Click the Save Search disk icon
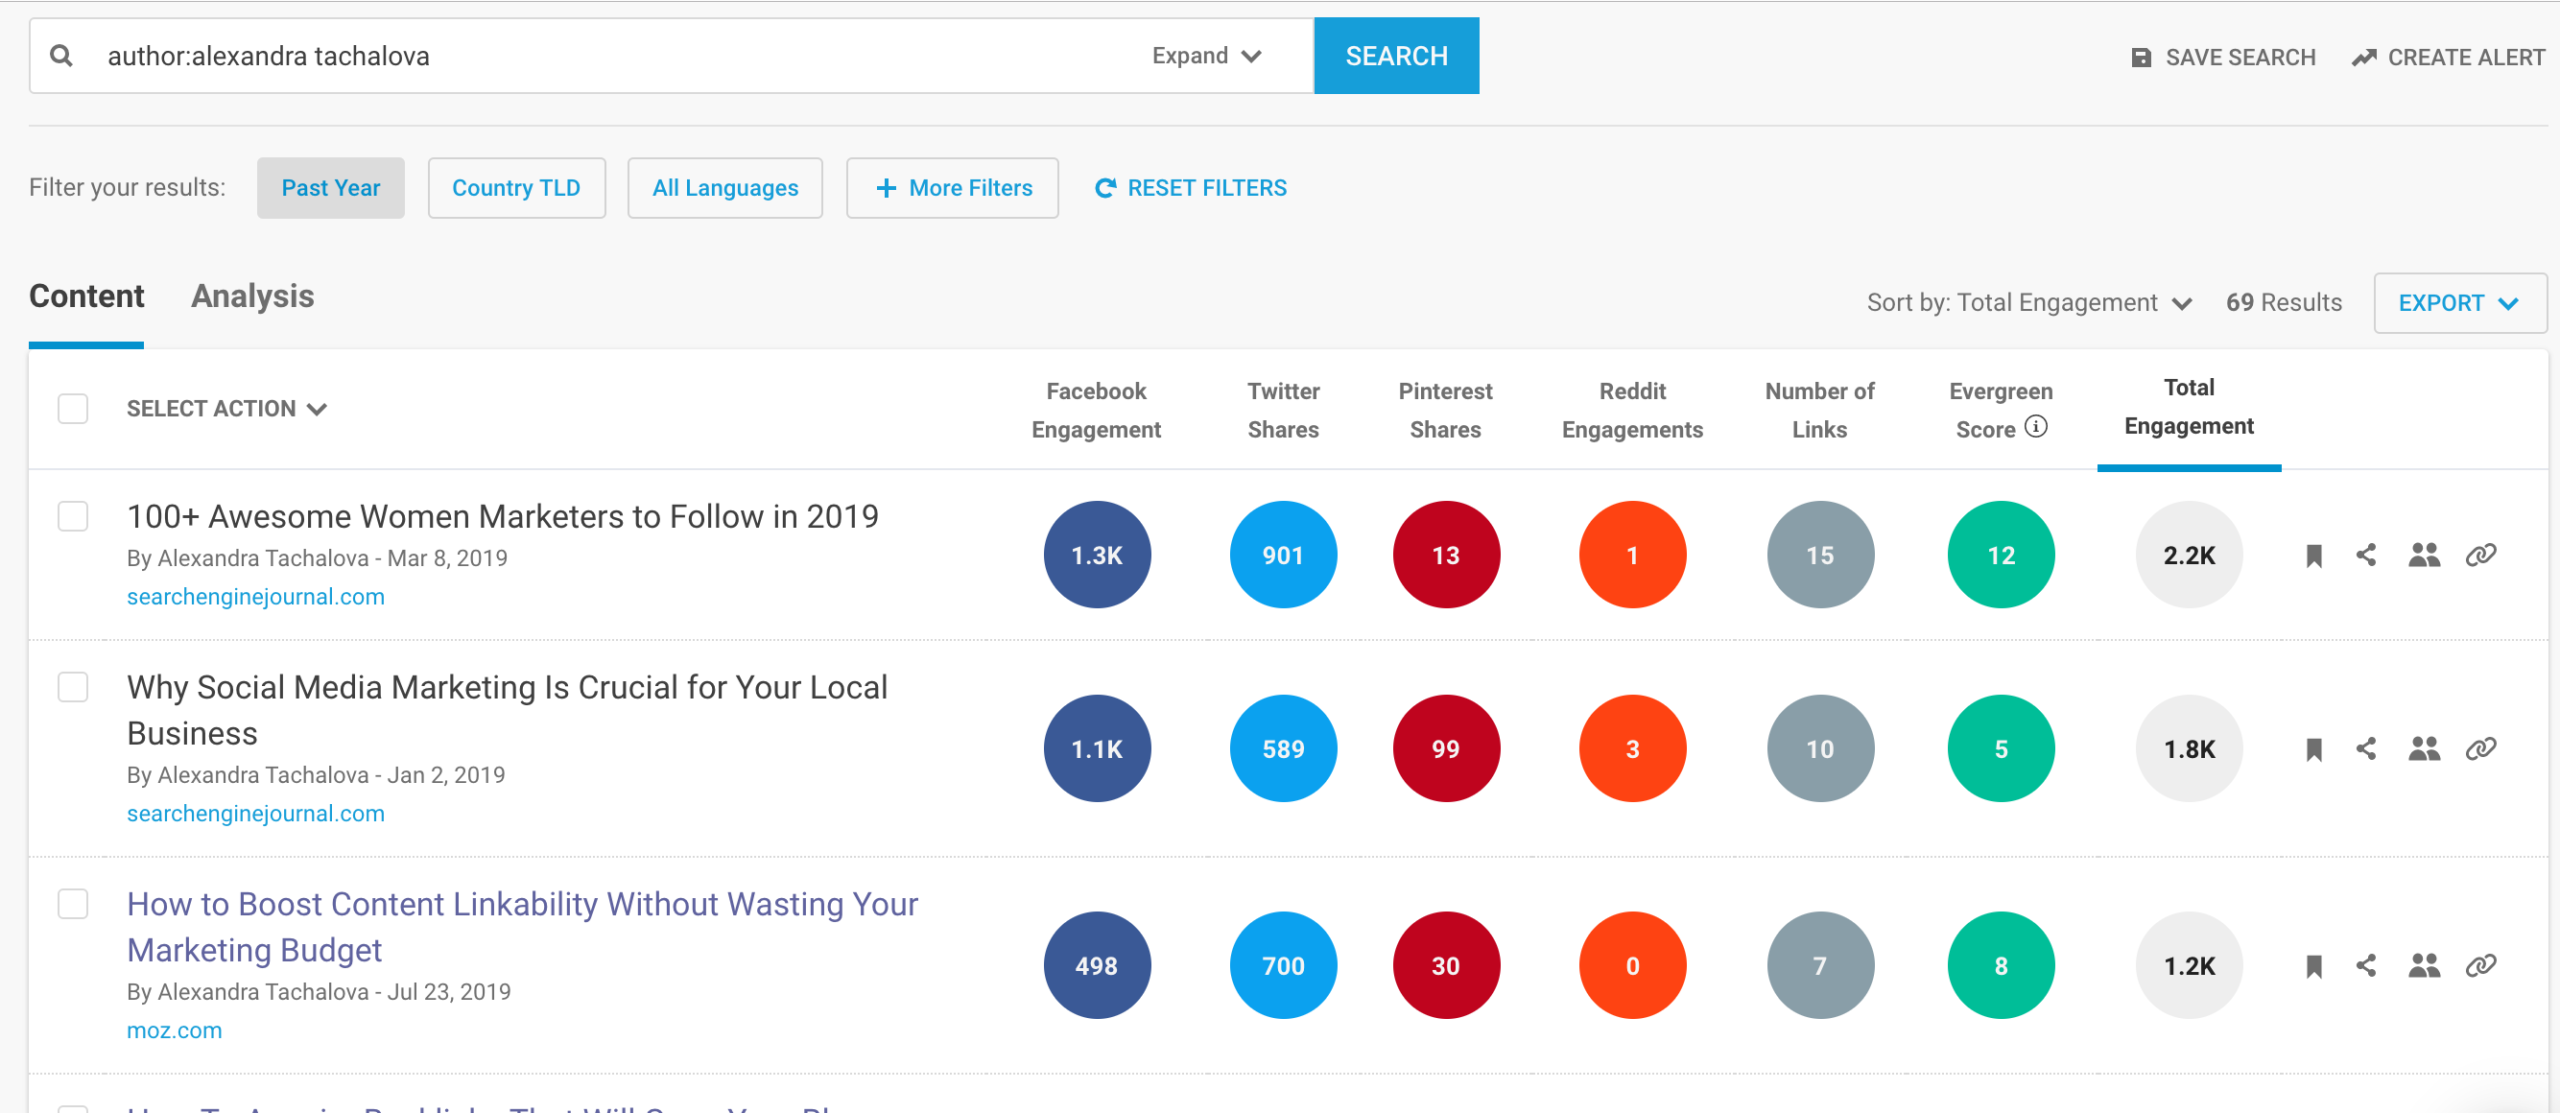The height and width of the screenshot is (1113, 2560). pyautogui.click(x=2141, y=58)
